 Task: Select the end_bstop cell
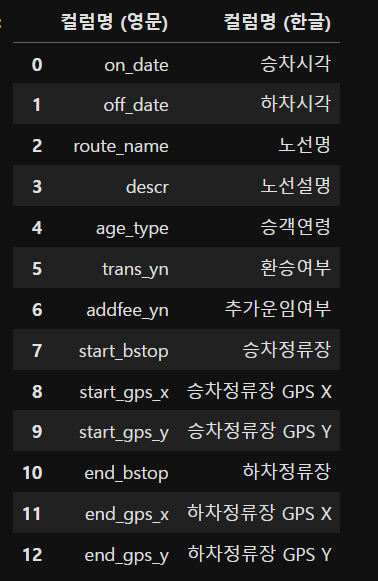pos(126,474)
